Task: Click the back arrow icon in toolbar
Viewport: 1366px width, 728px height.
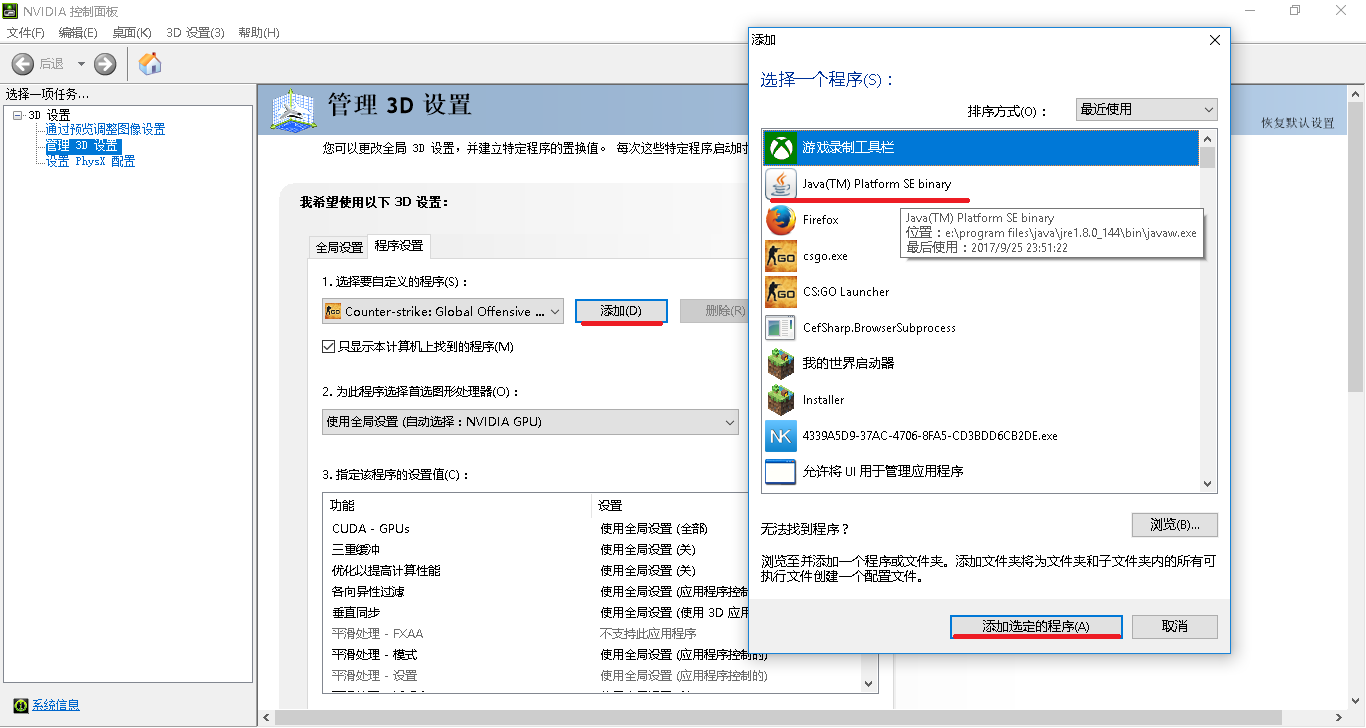Action: click(x=23, y=64)
